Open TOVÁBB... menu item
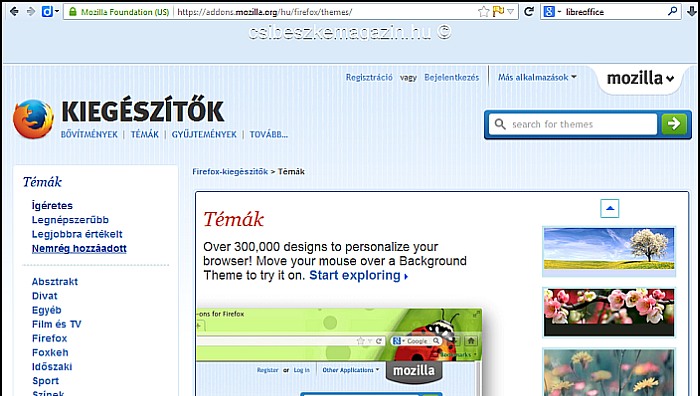The image size is (700, 396). (269, 134)
